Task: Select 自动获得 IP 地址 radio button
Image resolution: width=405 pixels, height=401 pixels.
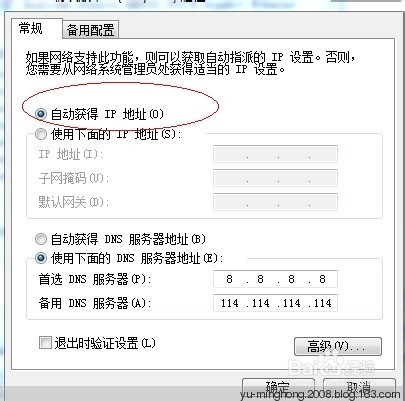Action: click(x=41, y=114)
